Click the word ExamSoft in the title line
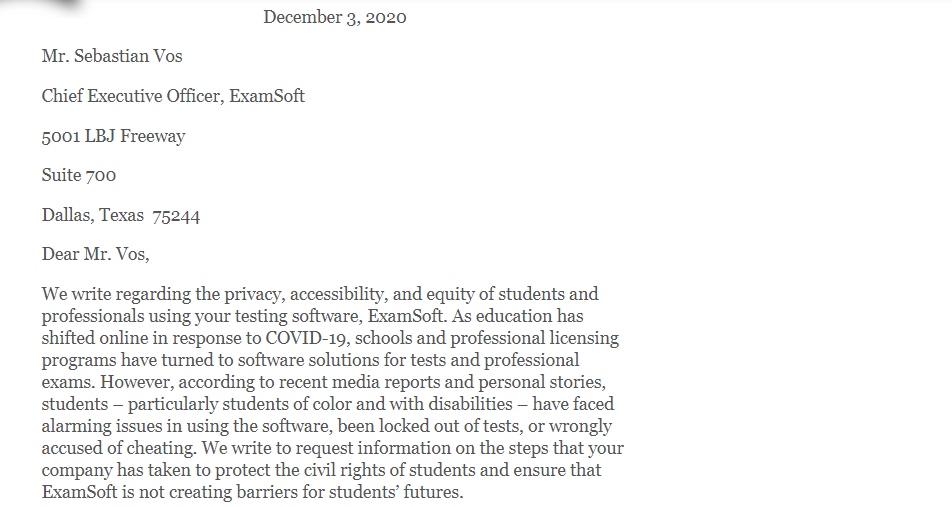 pyautogui.click(x=267, y=96)
